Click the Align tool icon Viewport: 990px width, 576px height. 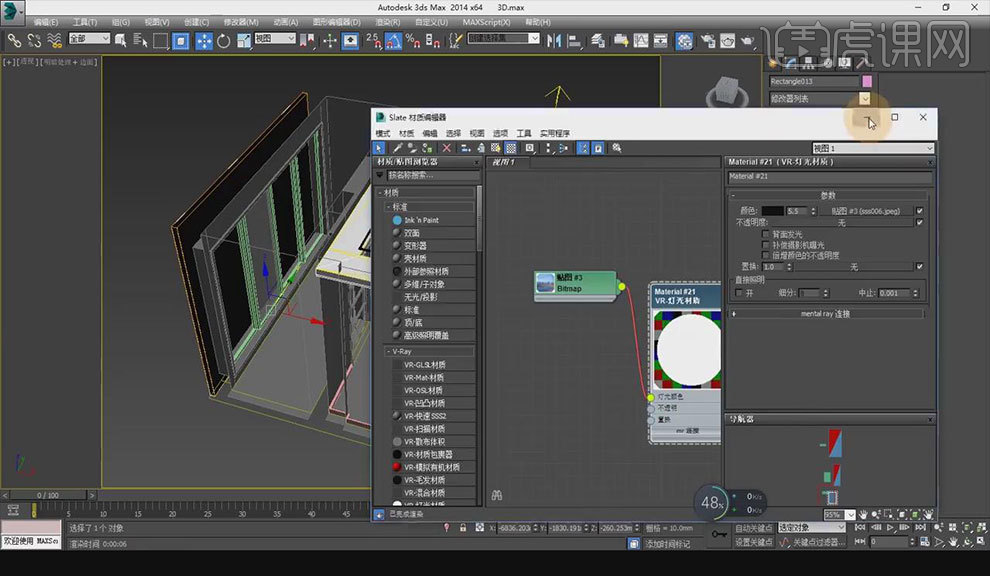click(575, 41)
